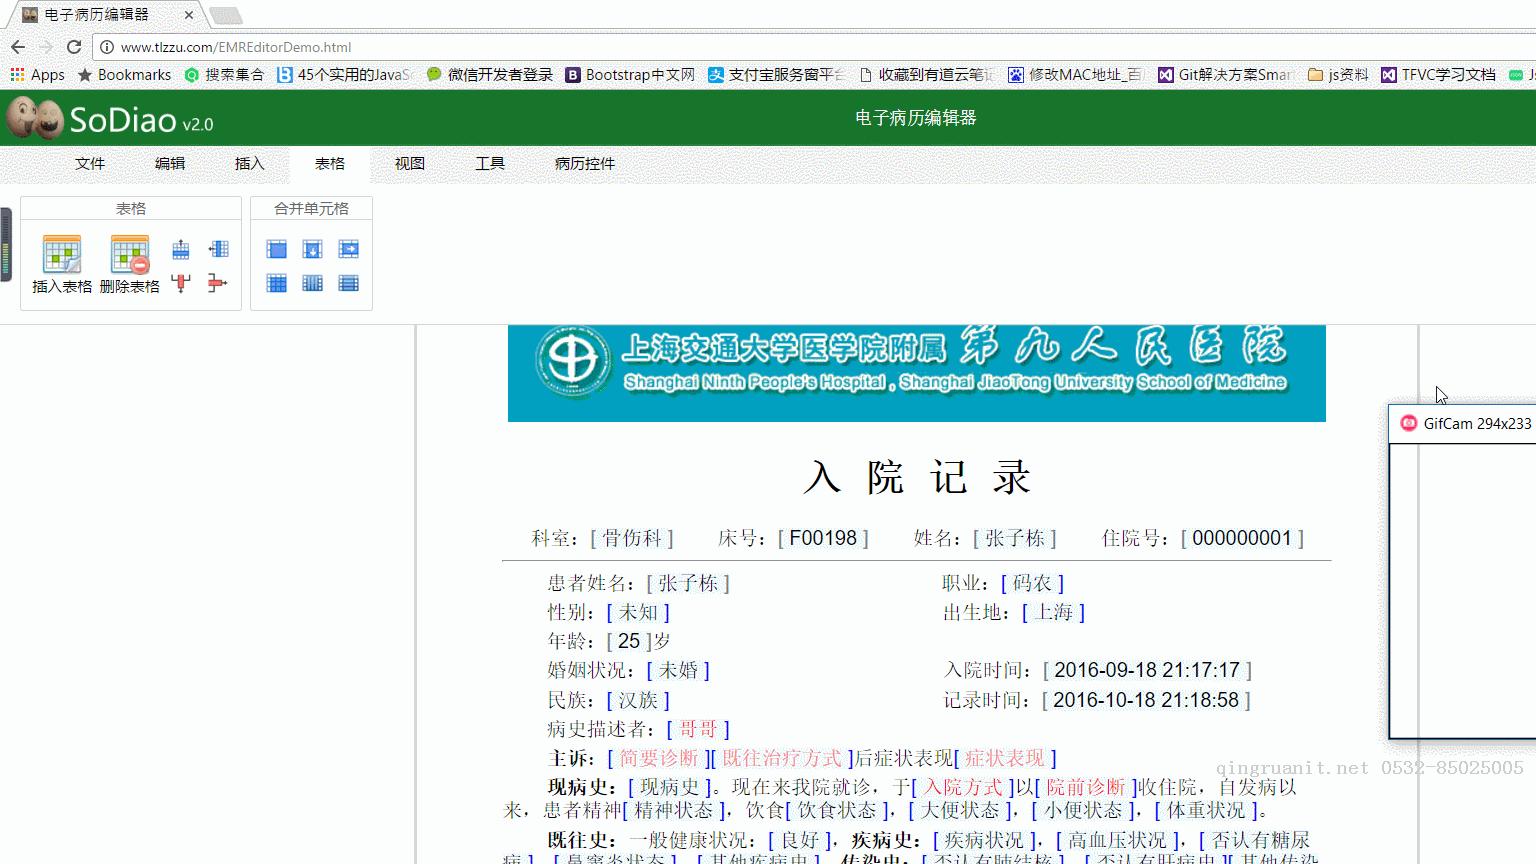
Task: Open the 性别 field showing 未知
Action: pyautogui.click(x=638, y=612)
